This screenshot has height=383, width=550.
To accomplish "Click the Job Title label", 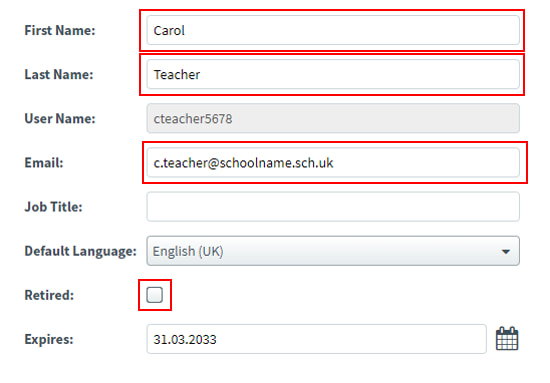I will pos(53,207).
